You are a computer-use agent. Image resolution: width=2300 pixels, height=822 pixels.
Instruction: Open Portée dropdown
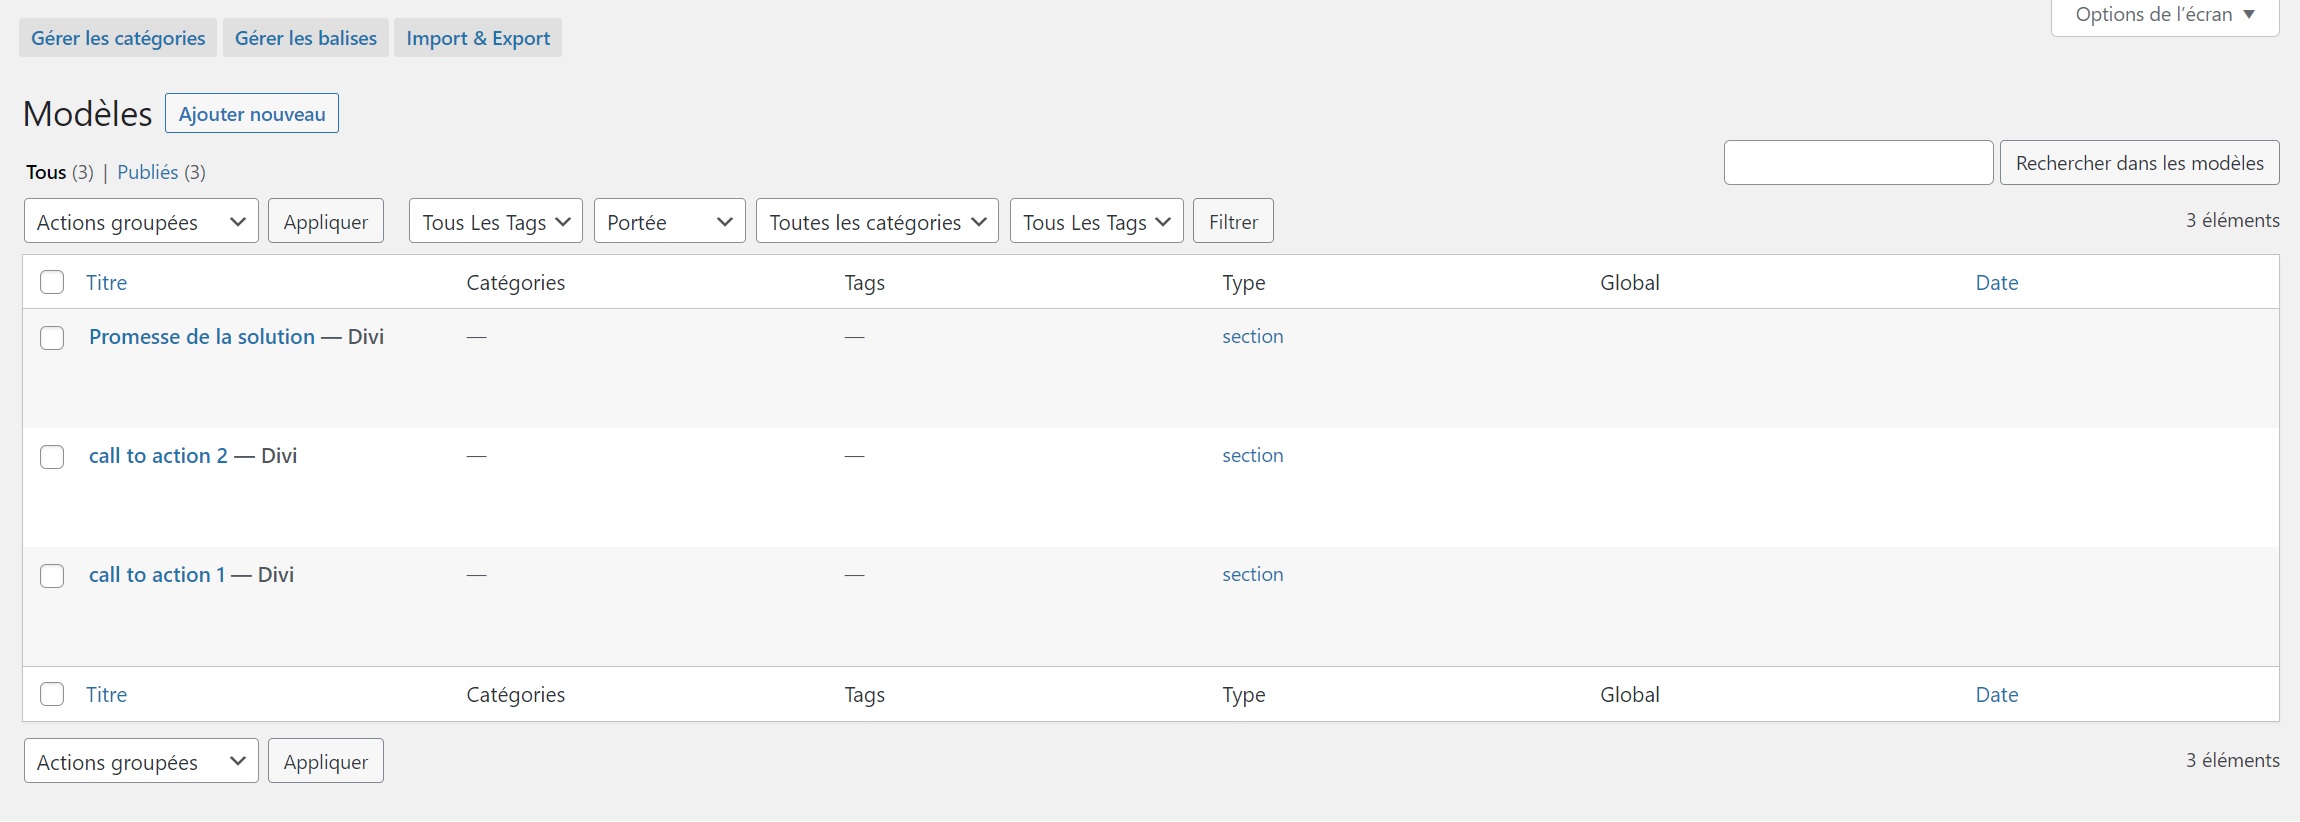tap(670, 221)
